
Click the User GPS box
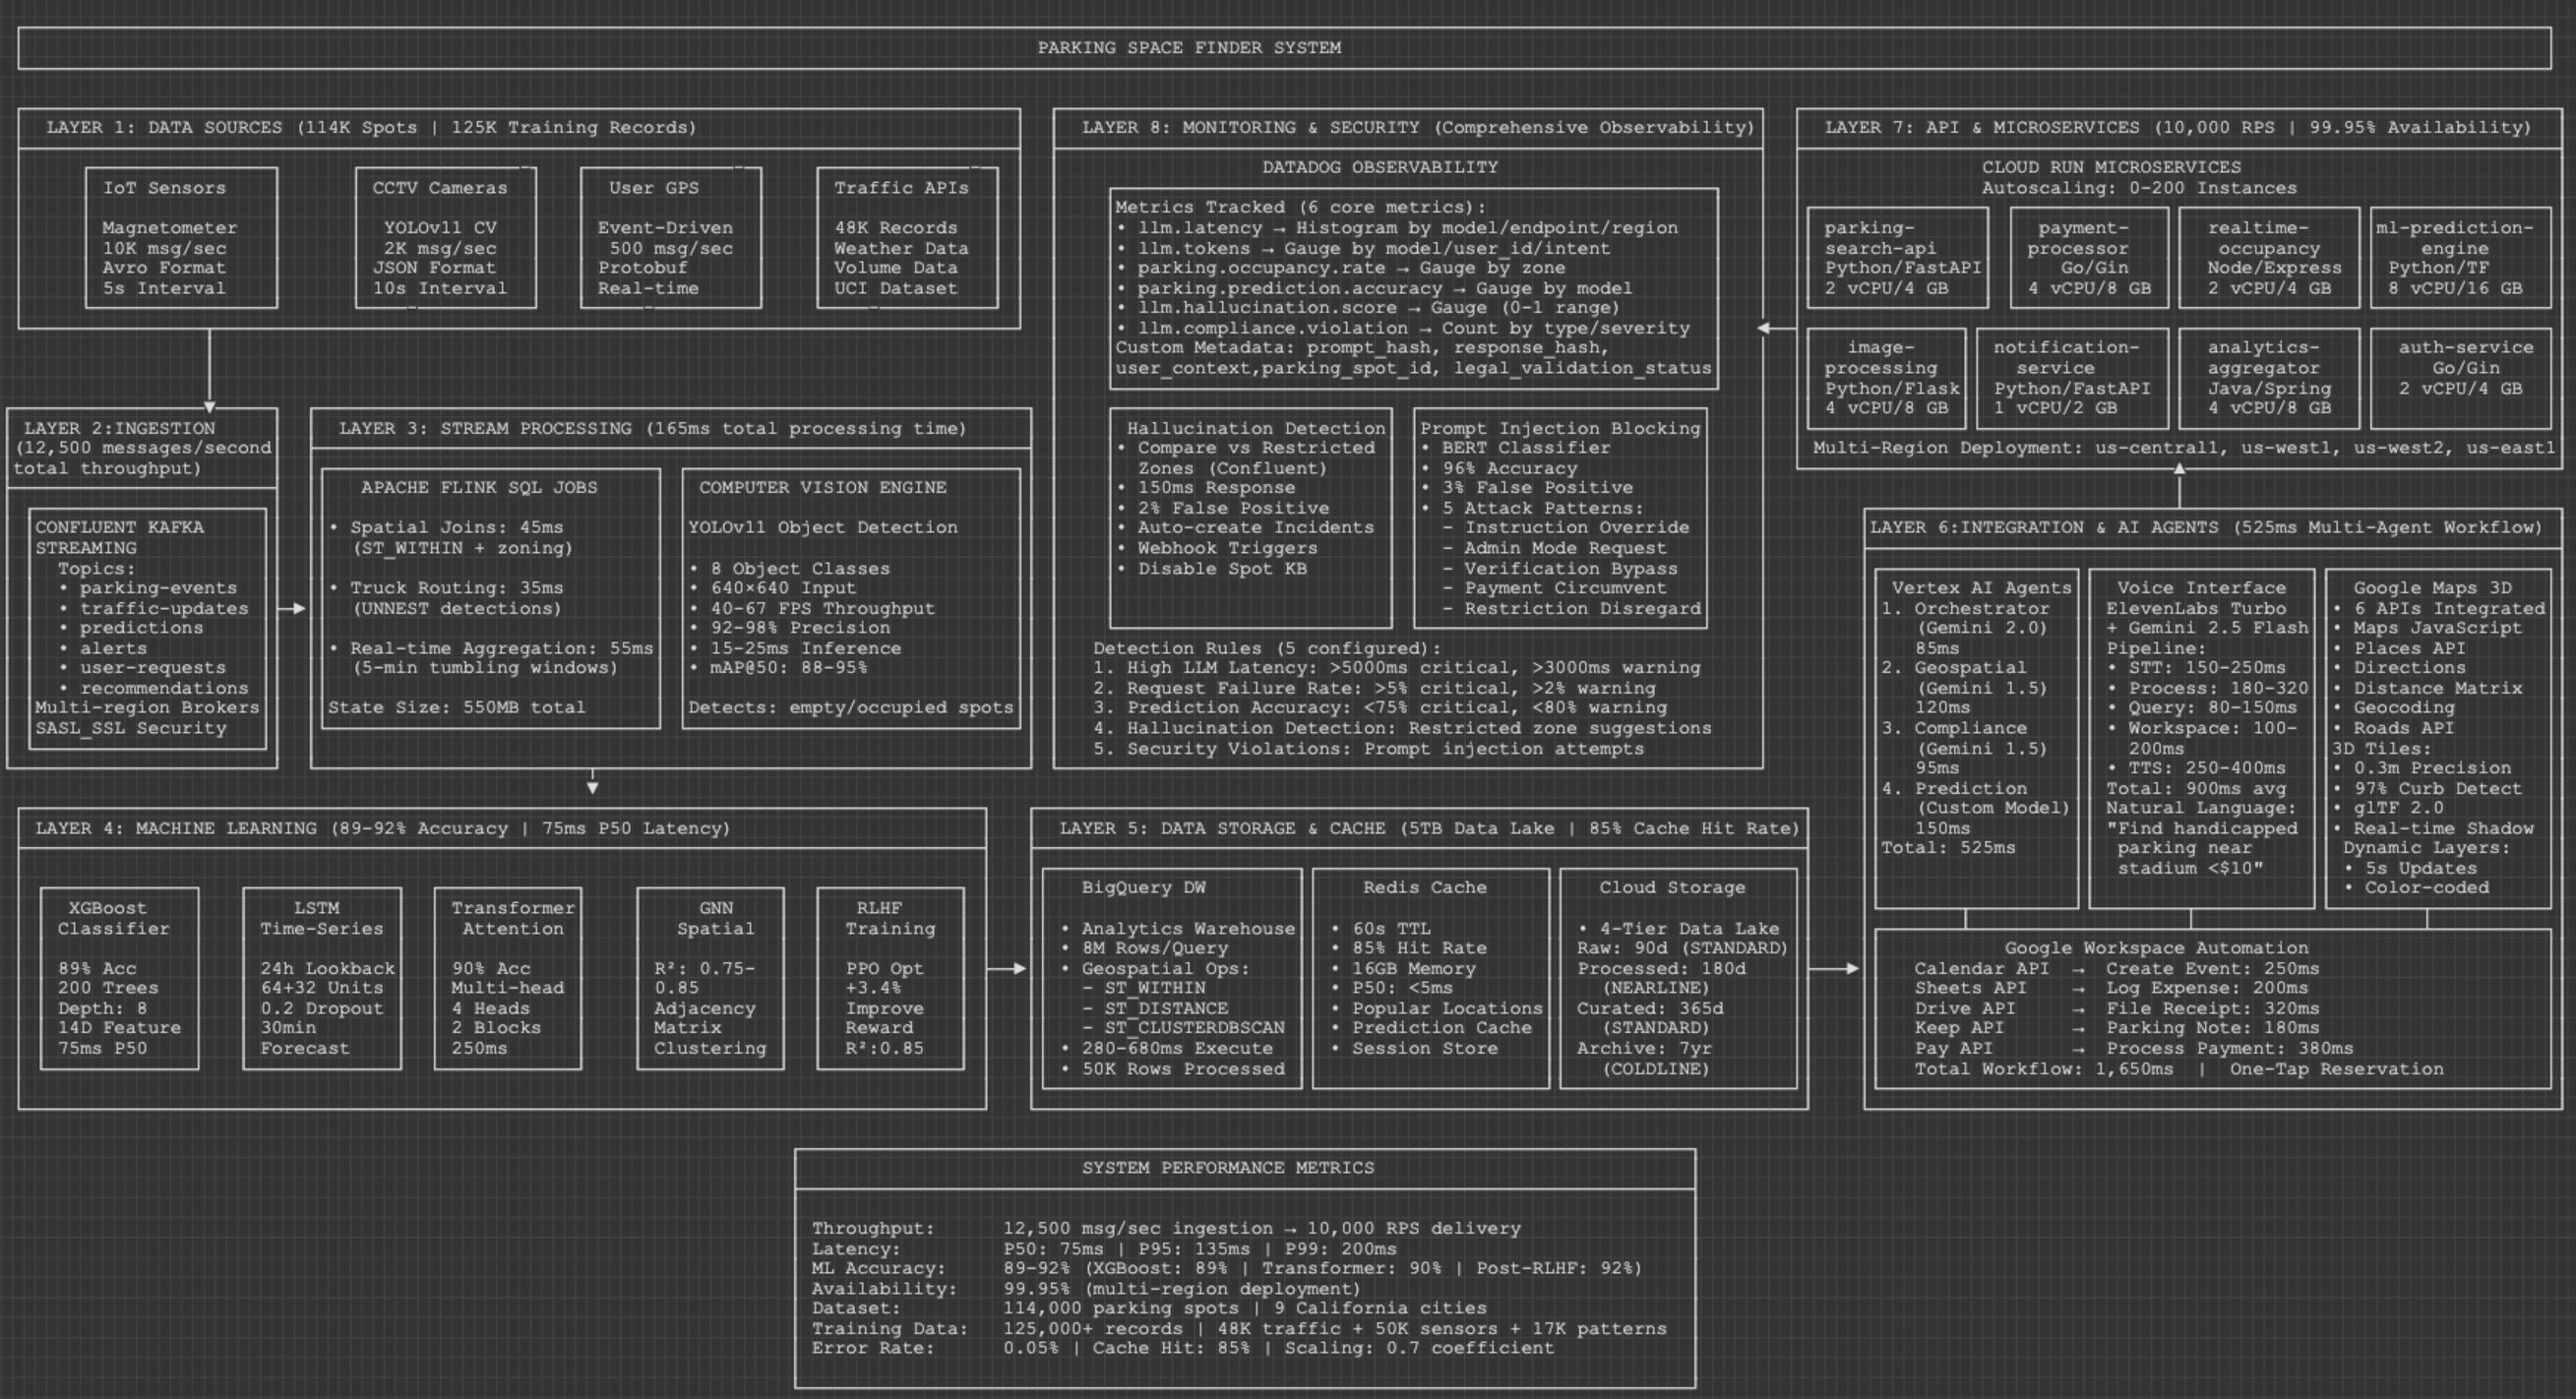click(670, 238)
